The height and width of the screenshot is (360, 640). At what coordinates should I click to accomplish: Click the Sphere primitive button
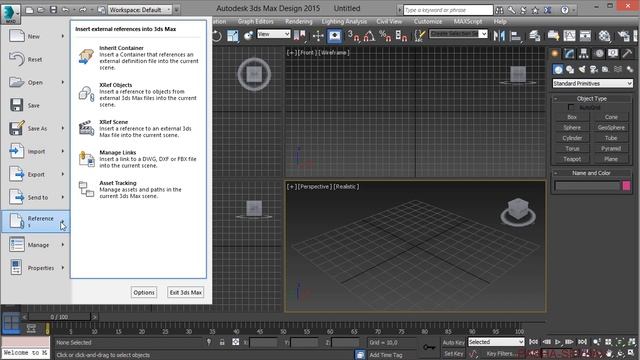click(572, 127)
